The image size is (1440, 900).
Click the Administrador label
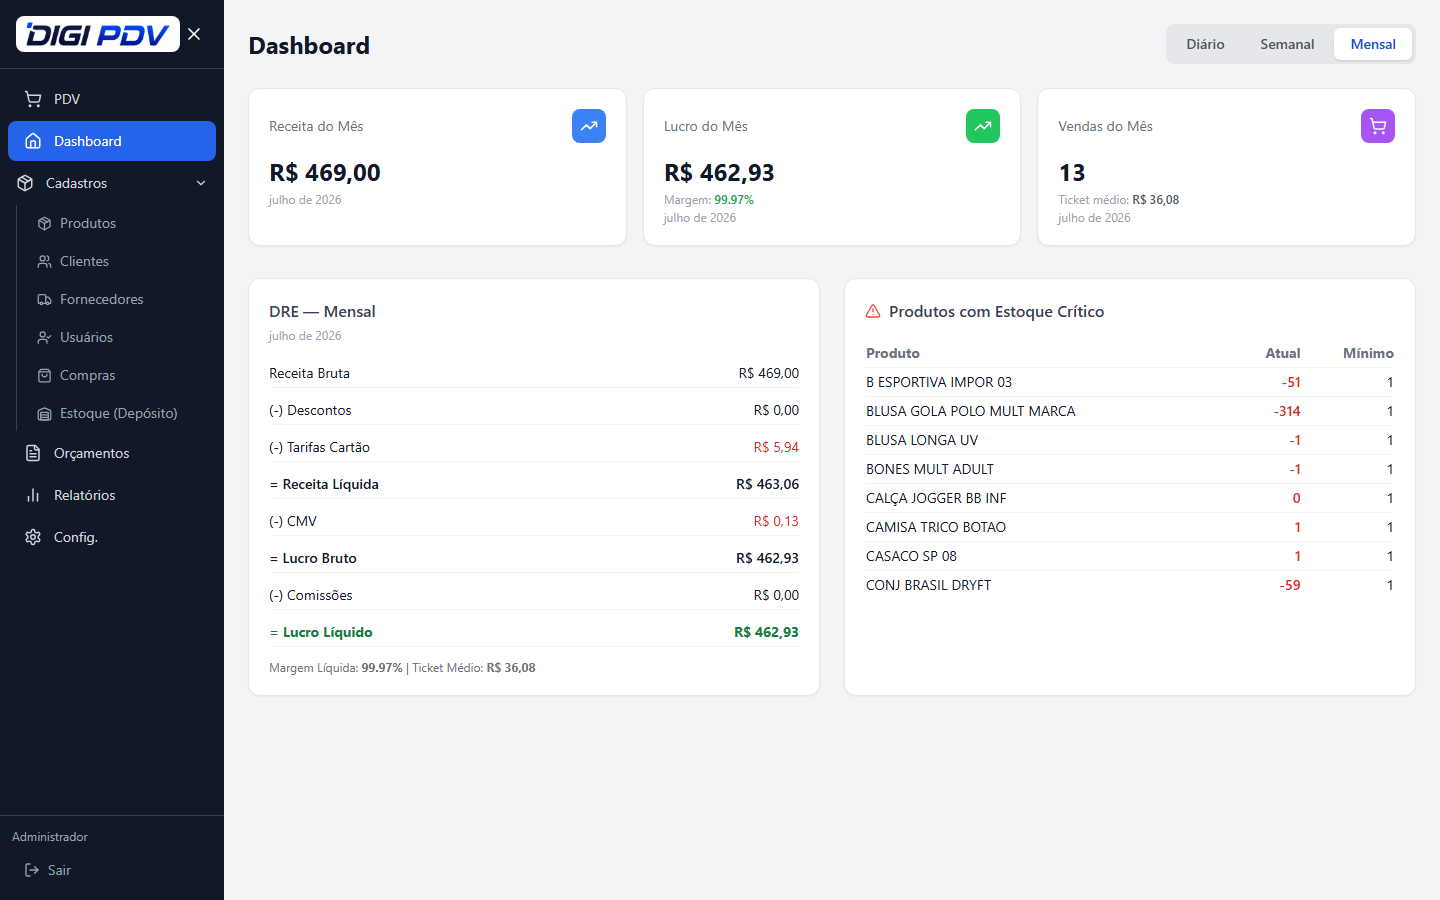click(x=50, y=837)
